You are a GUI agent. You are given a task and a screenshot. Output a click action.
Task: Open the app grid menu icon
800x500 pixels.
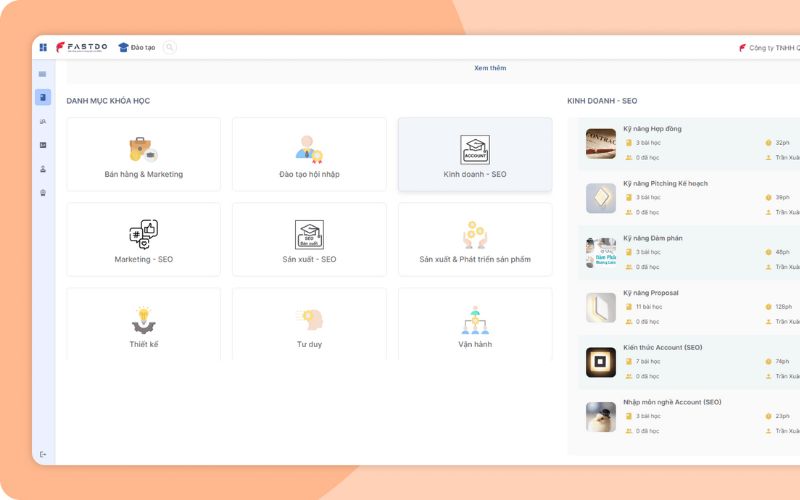pyautogui.click(x=43, y=47)
